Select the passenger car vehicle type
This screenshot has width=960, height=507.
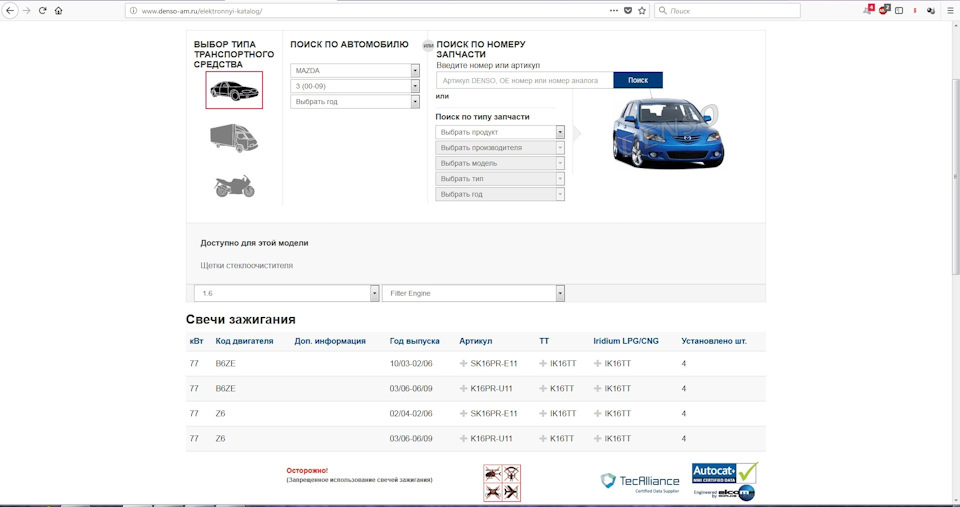(234, 90)
